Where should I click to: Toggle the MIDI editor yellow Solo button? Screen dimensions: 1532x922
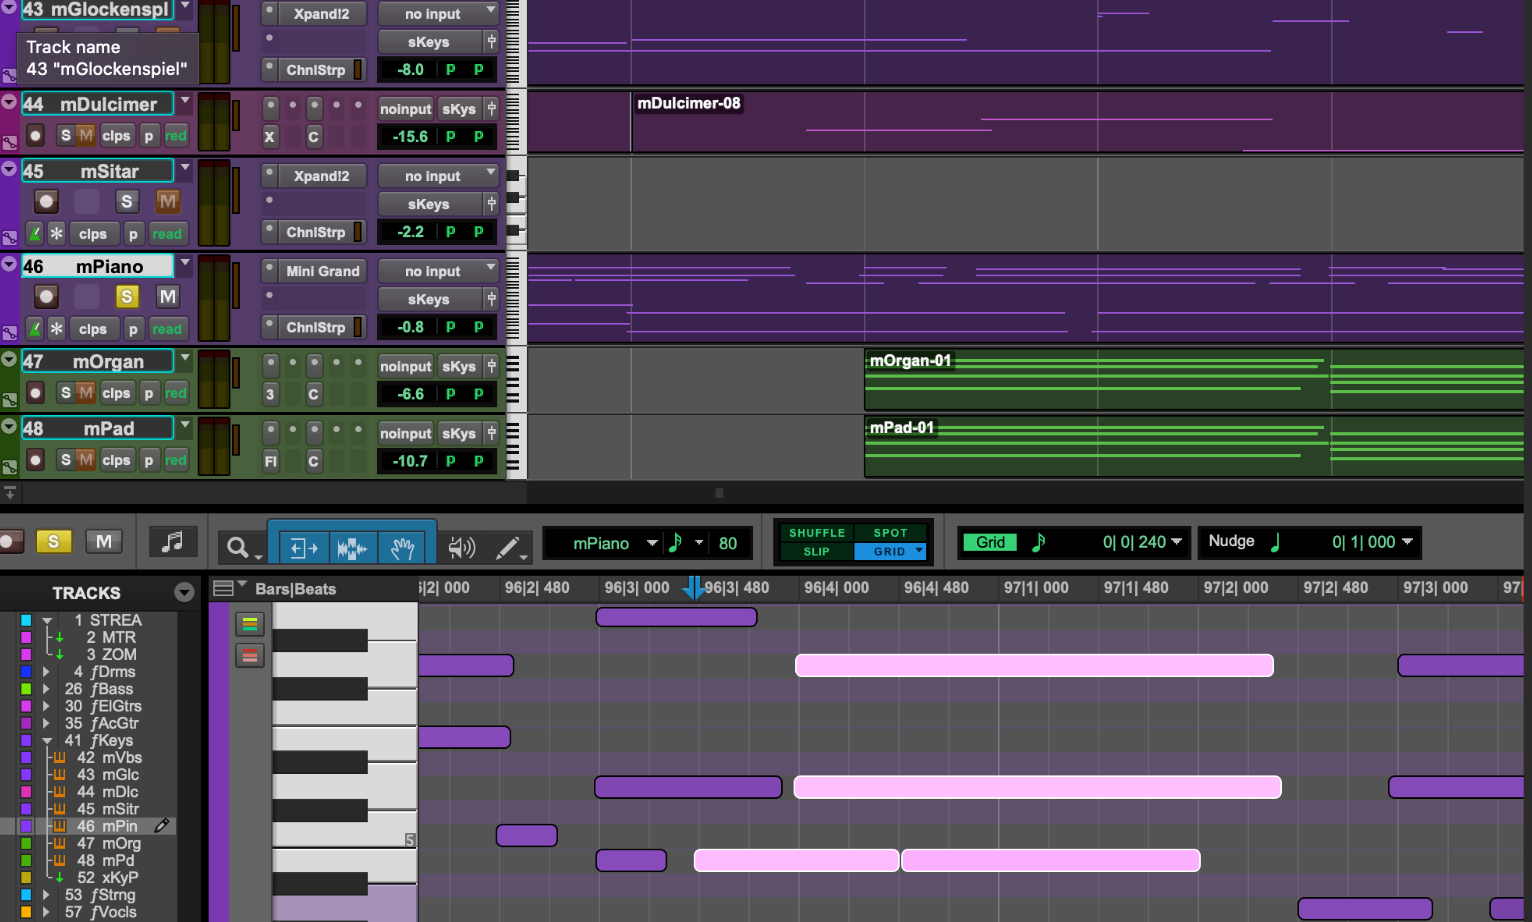pos(54,541)
